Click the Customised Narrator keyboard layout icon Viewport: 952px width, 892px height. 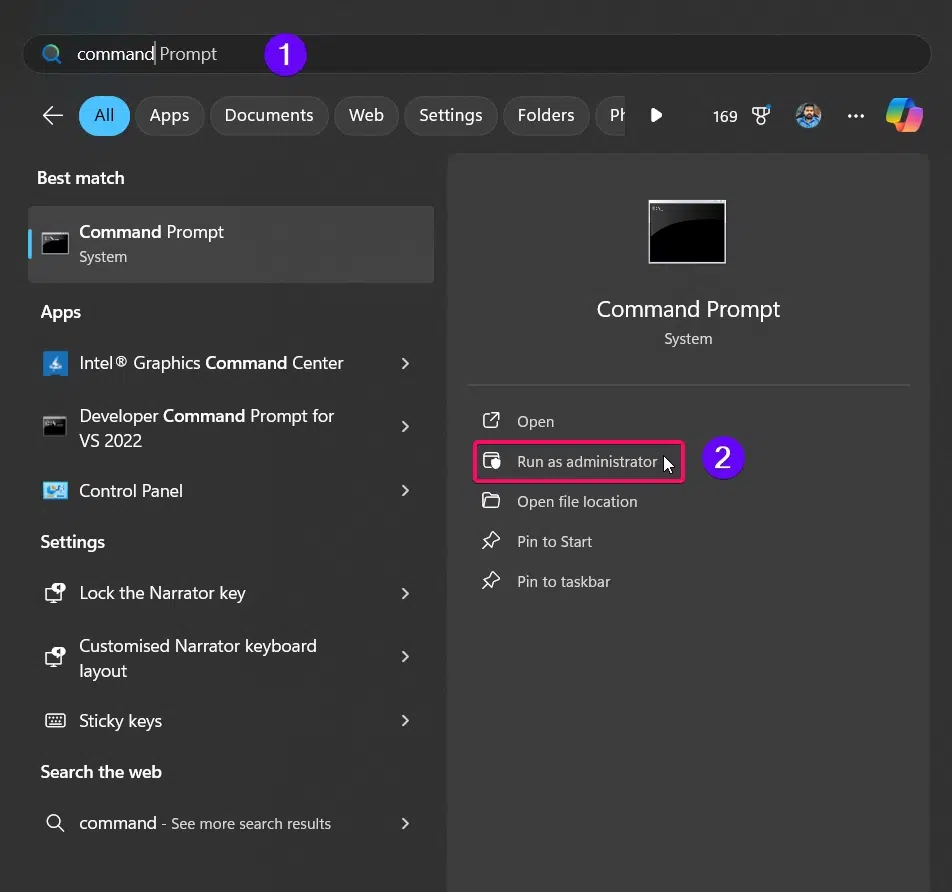pos(55,656)
